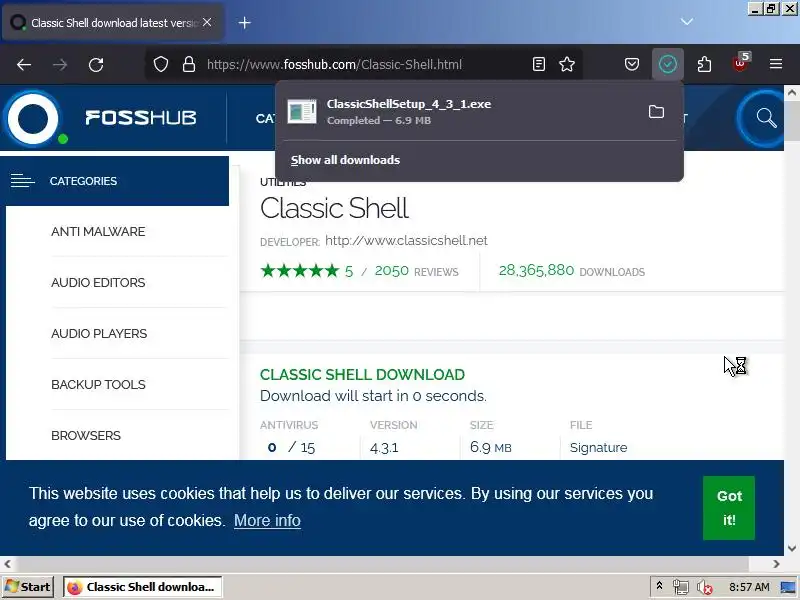This screenshot has width=800, height=600.
Task: Click the horizontal scrollbar right arrow
Action: pos(776,564)
